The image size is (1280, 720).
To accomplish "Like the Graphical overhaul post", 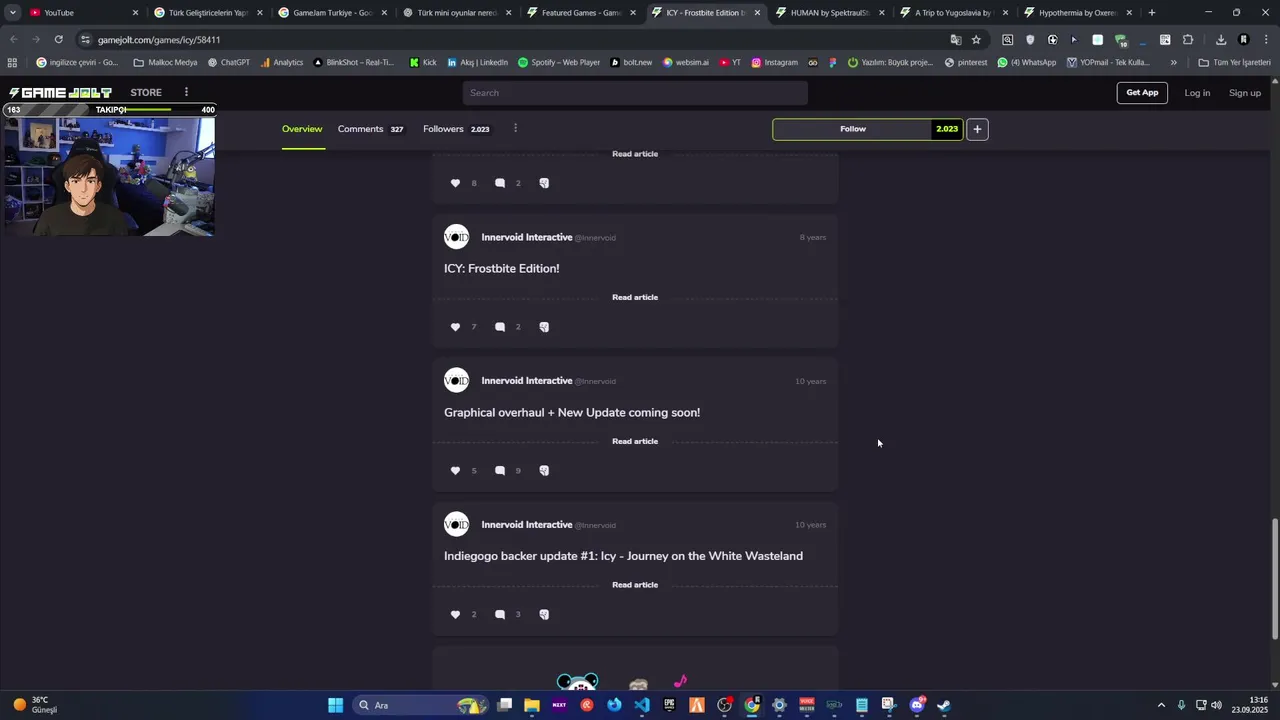I will (455, 471).
